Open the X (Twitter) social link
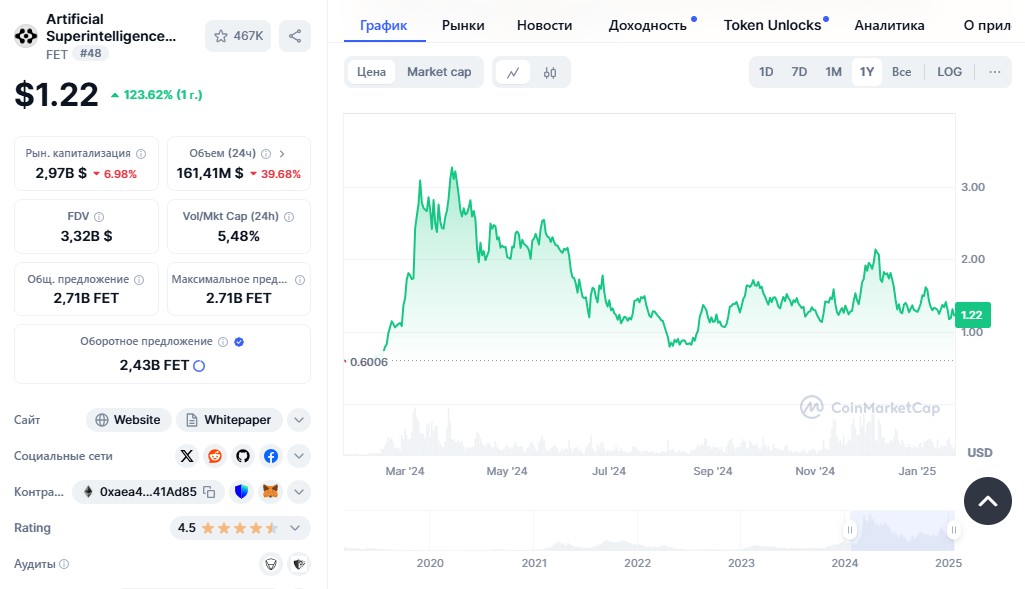The height and width of the screenshot is (589, 1025). pyautogui.click(x=187, y=456)
